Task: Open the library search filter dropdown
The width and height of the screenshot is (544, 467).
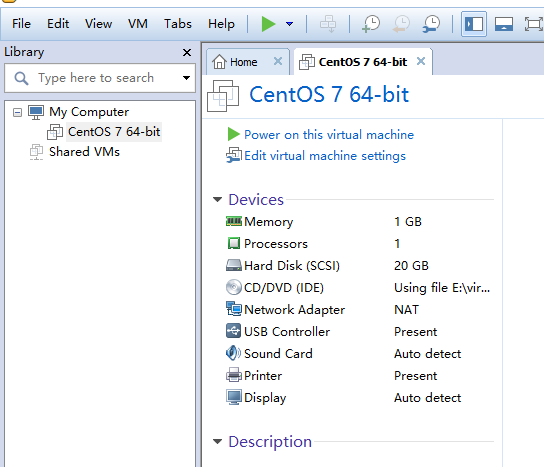Action: click(x=187, y=78)
